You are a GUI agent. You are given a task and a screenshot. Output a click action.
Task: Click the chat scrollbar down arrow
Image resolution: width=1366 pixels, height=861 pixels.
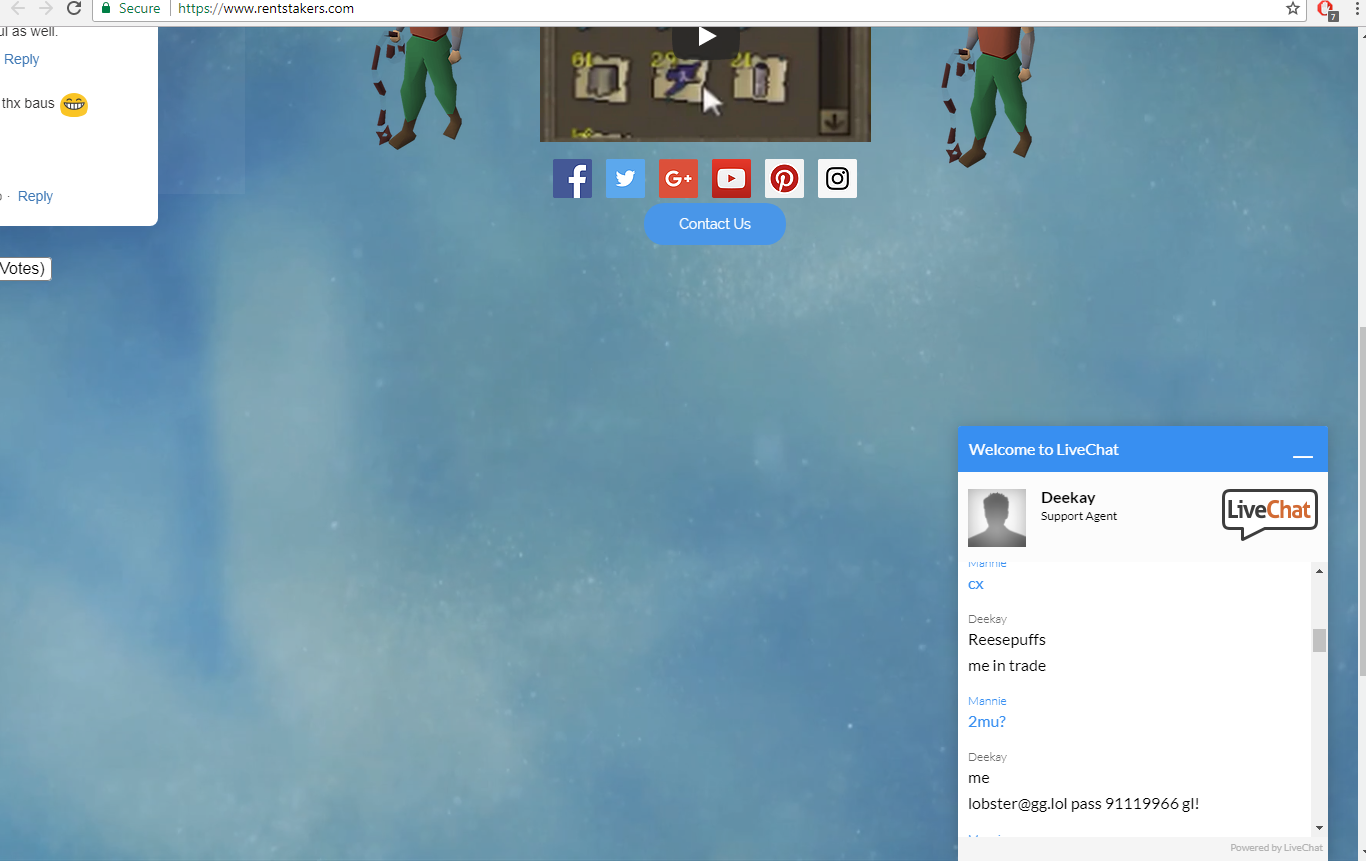[x=1319, y=828]
